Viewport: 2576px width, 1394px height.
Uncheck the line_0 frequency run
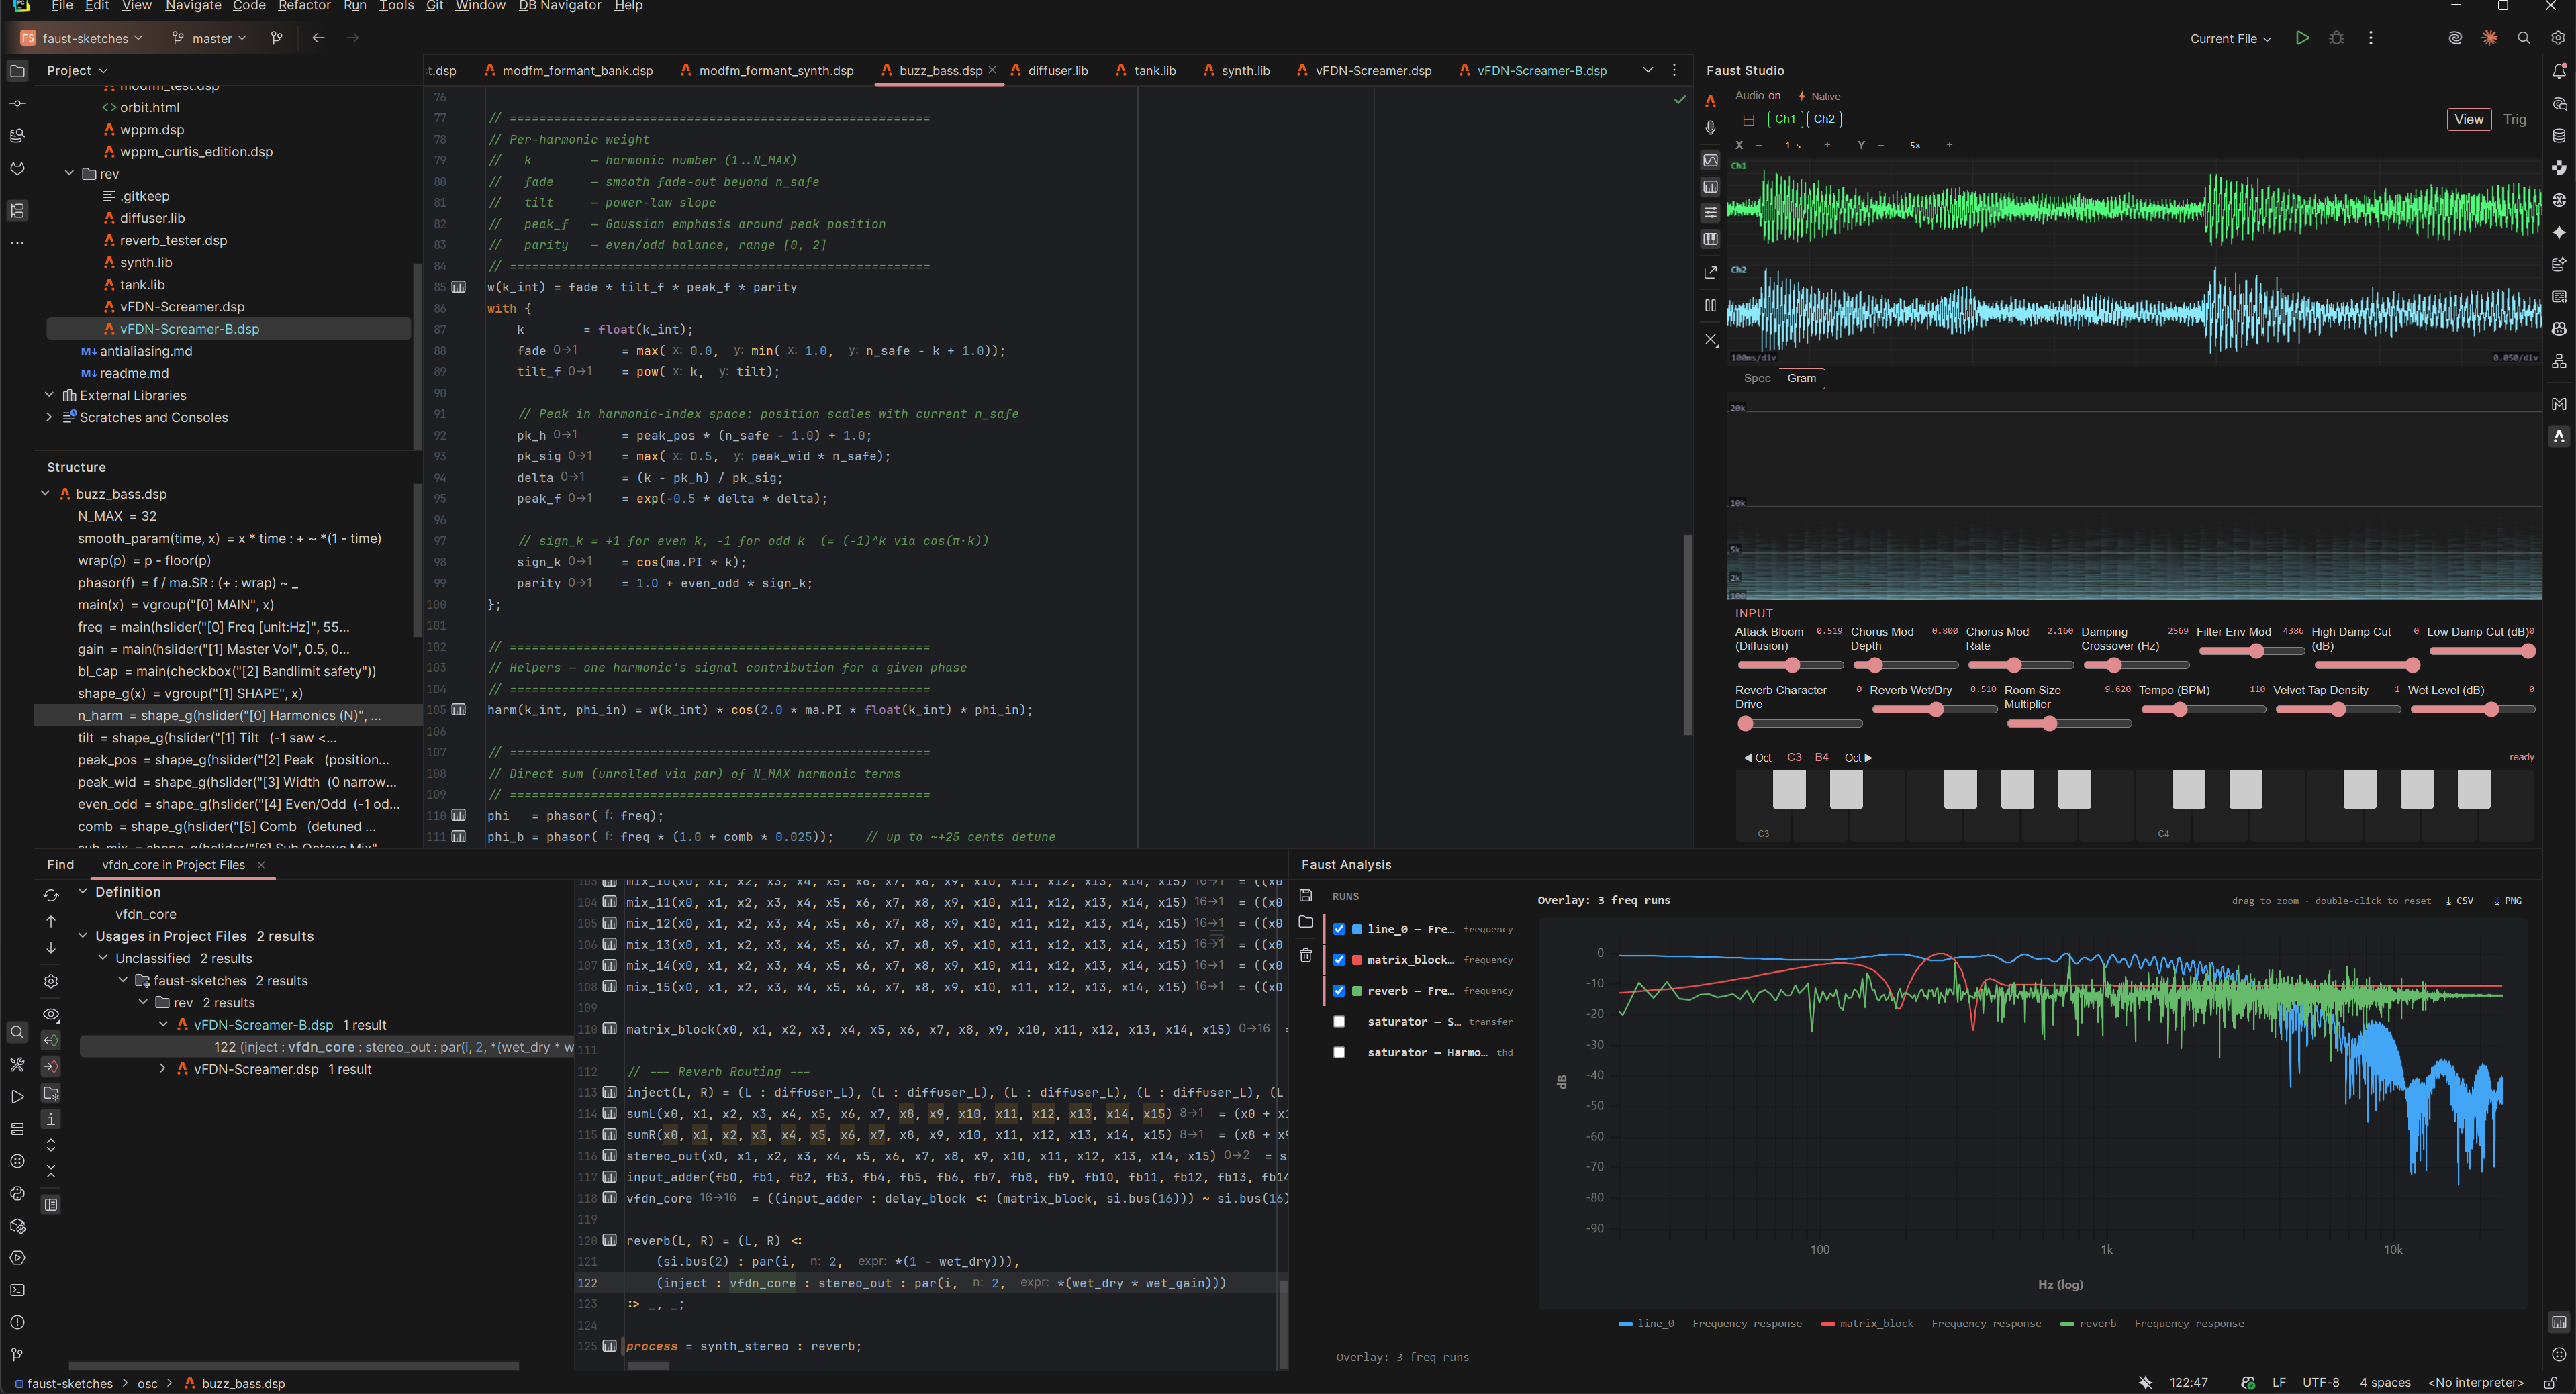[x=1339, y=930]
